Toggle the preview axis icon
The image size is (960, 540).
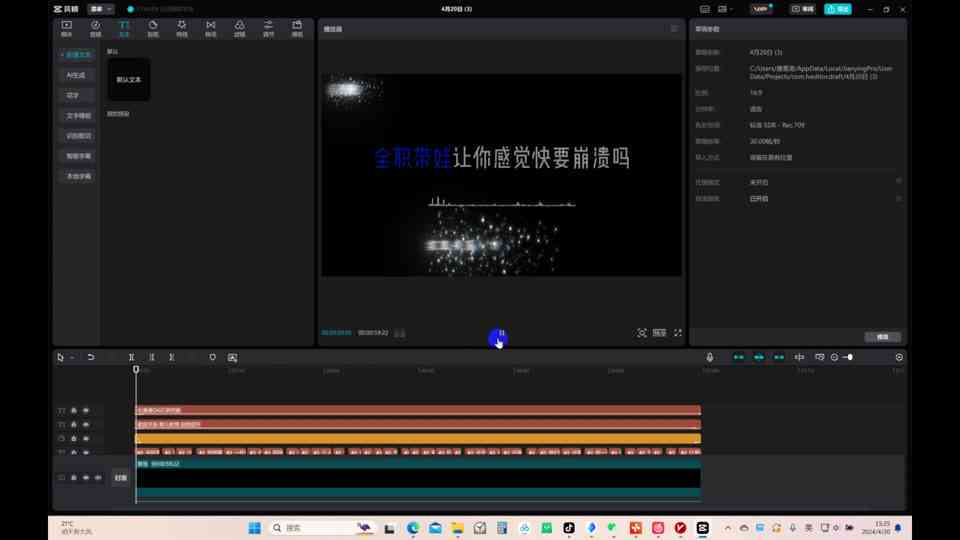point(800,357)
